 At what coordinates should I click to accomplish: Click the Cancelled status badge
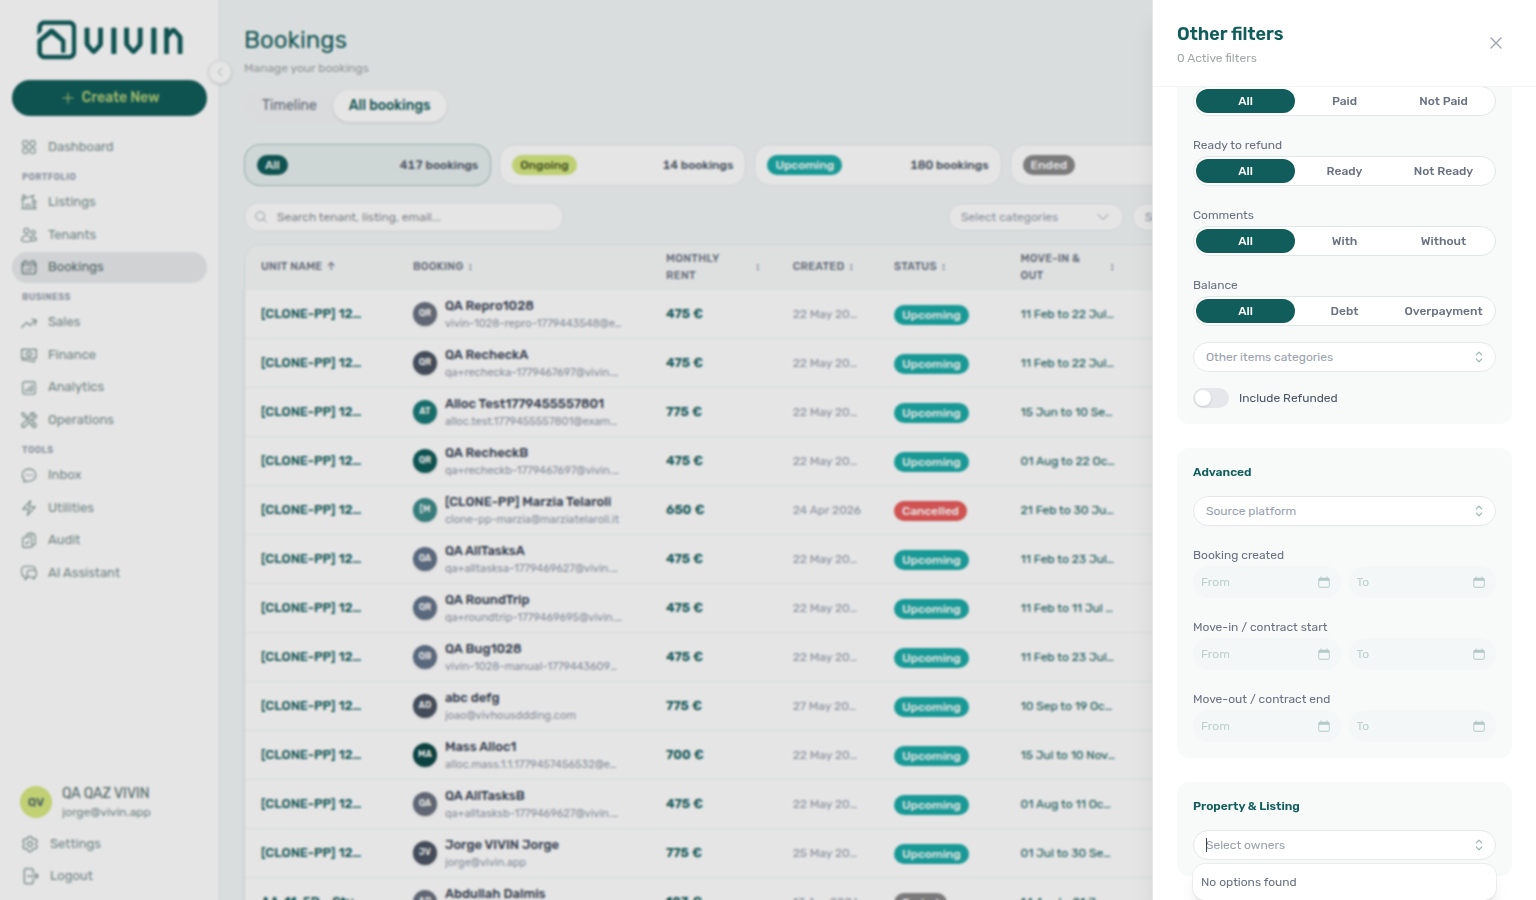point(930,511)
